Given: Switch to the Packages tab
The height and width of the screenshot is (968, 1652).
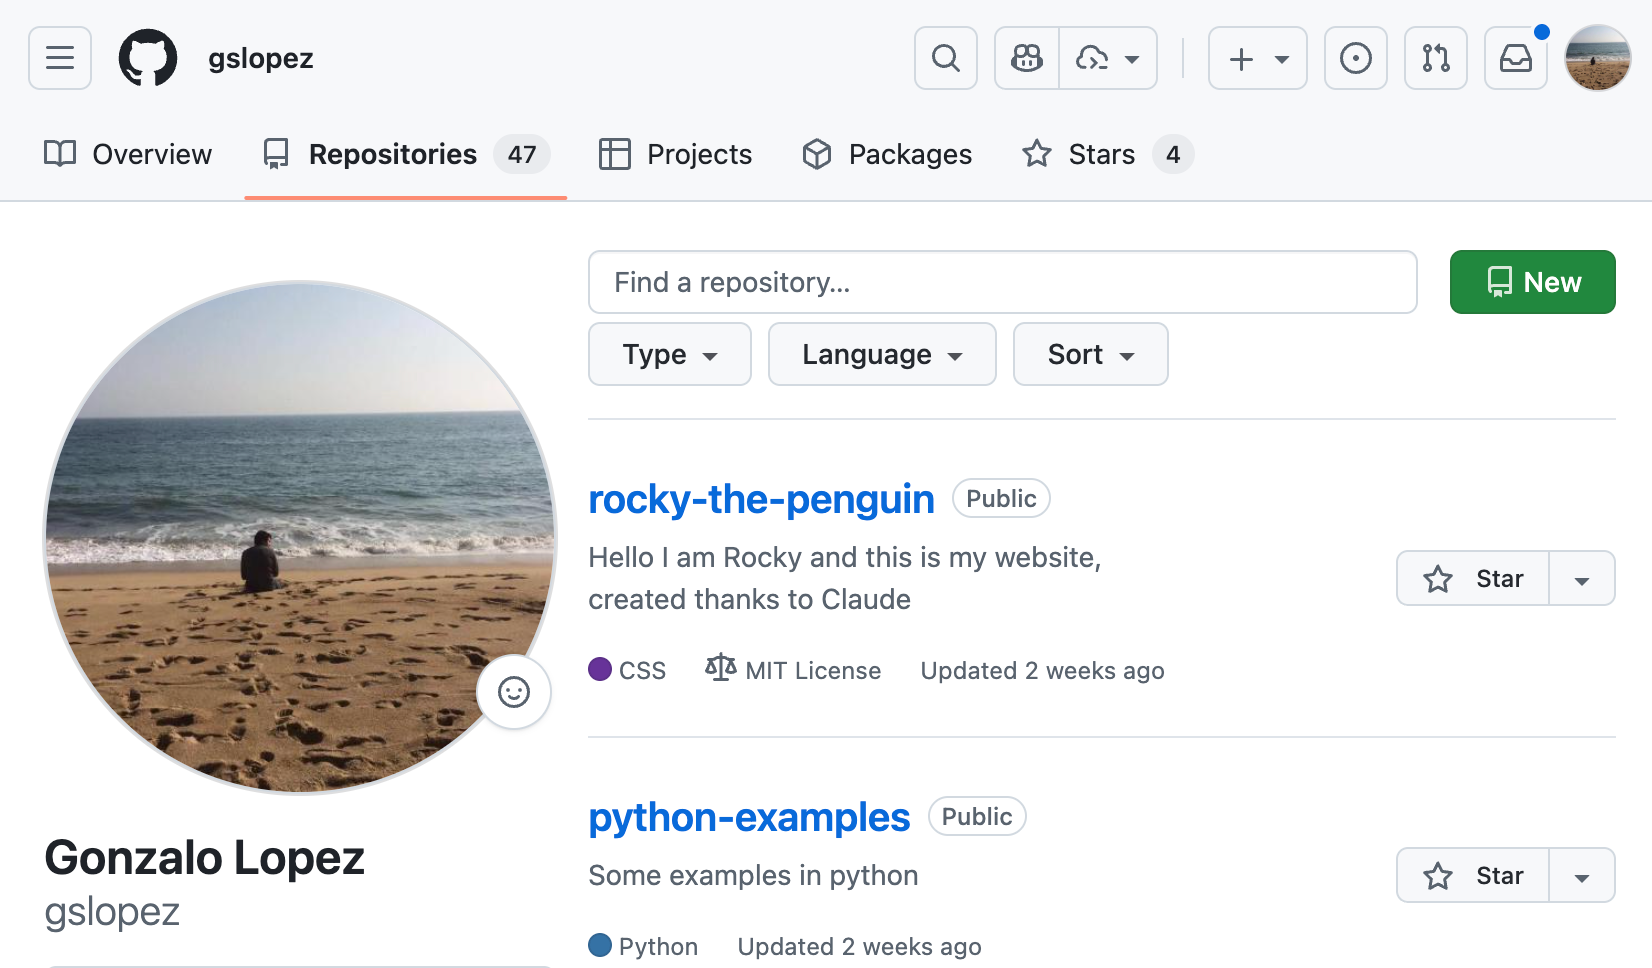Looking at the screenshot, I should (887, 154).
